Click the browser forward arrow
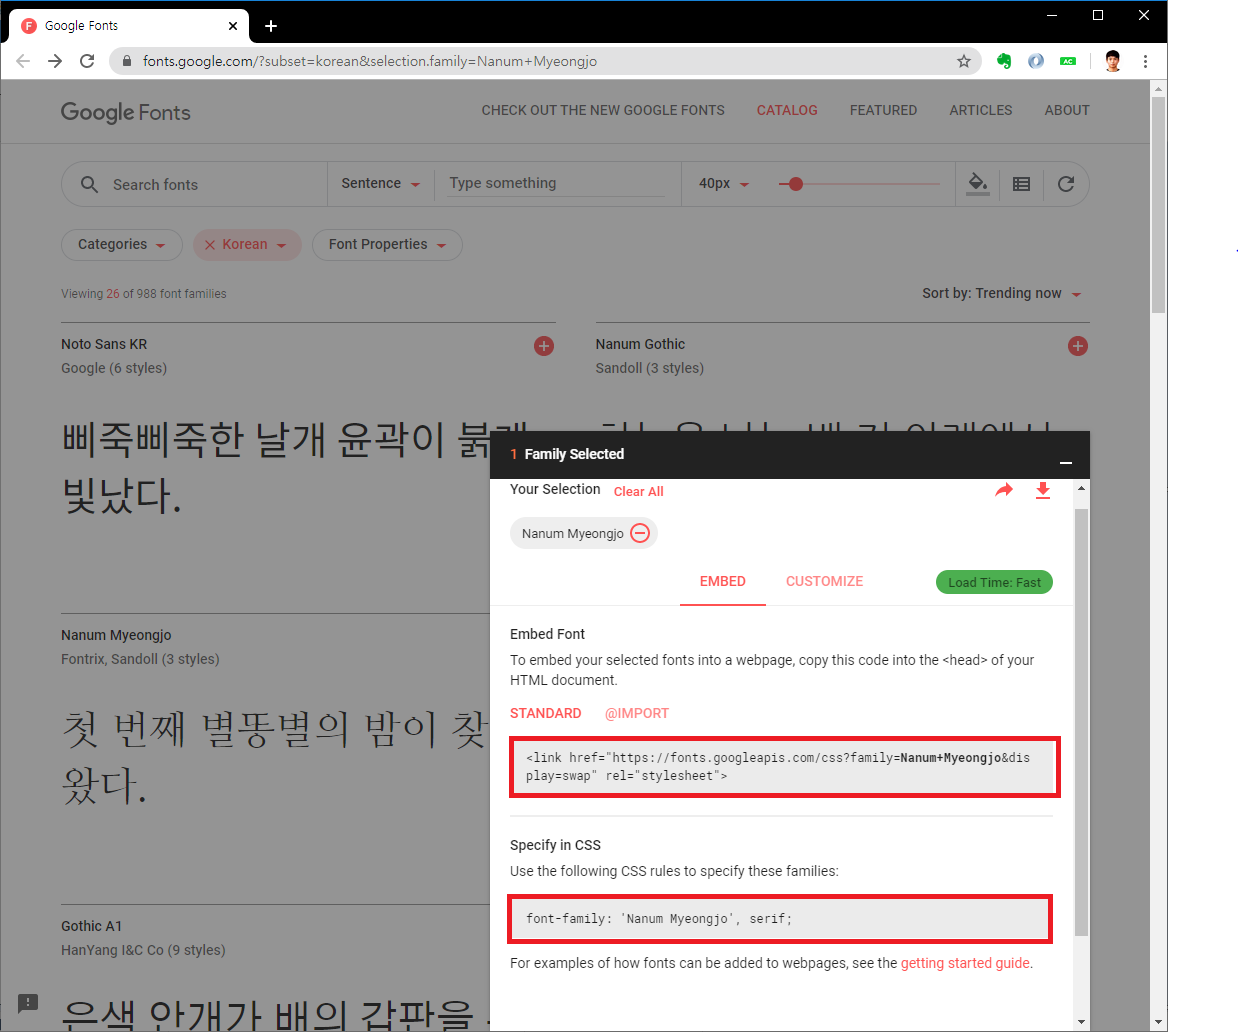Viewport: 1238px width, 1032px height. click(55, 61)
